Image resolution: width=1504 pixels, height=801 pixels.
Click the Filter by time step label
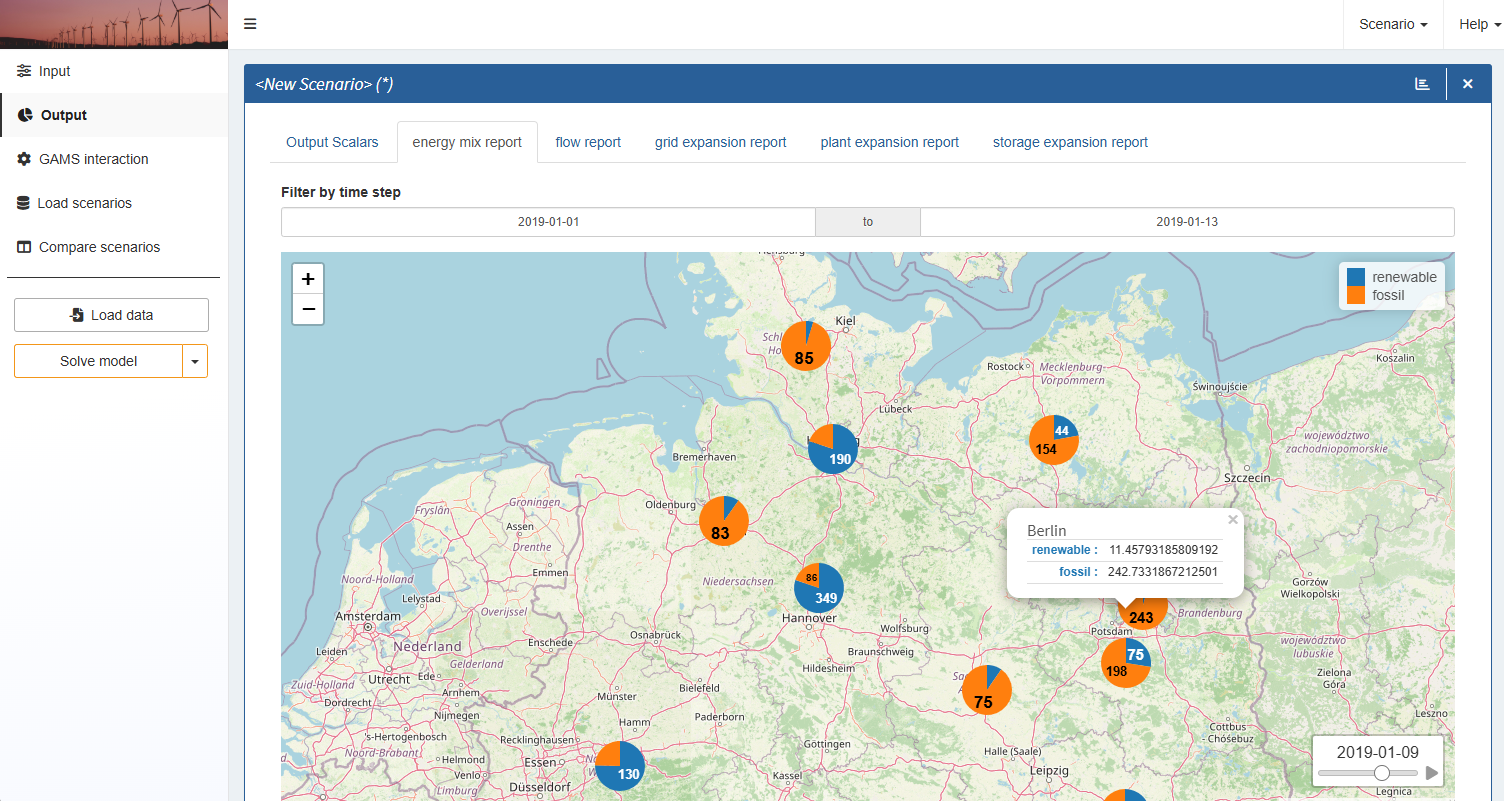[341, 192]
